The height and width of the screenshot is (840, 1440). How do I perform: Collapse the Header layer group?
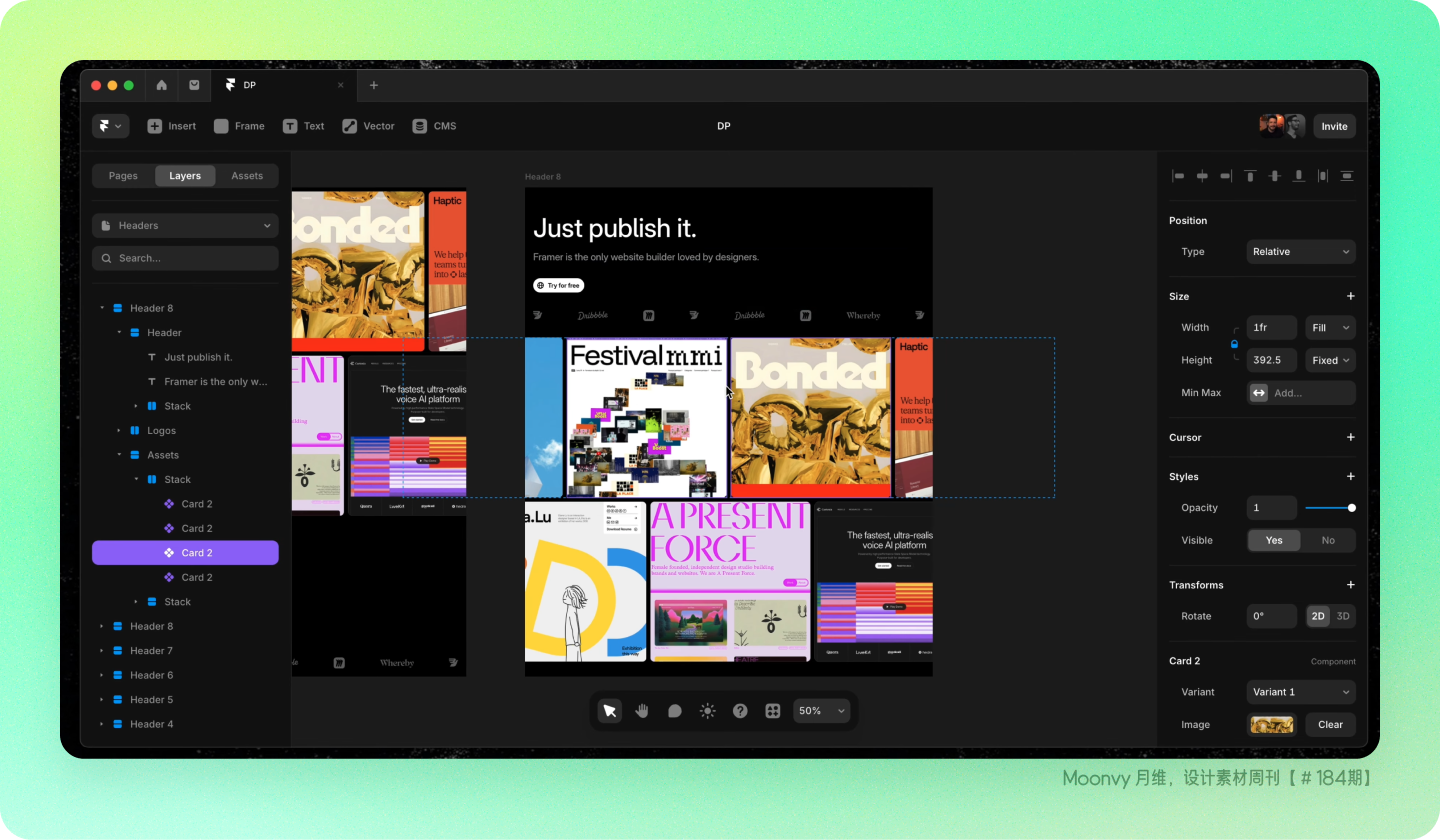point(119,332)
